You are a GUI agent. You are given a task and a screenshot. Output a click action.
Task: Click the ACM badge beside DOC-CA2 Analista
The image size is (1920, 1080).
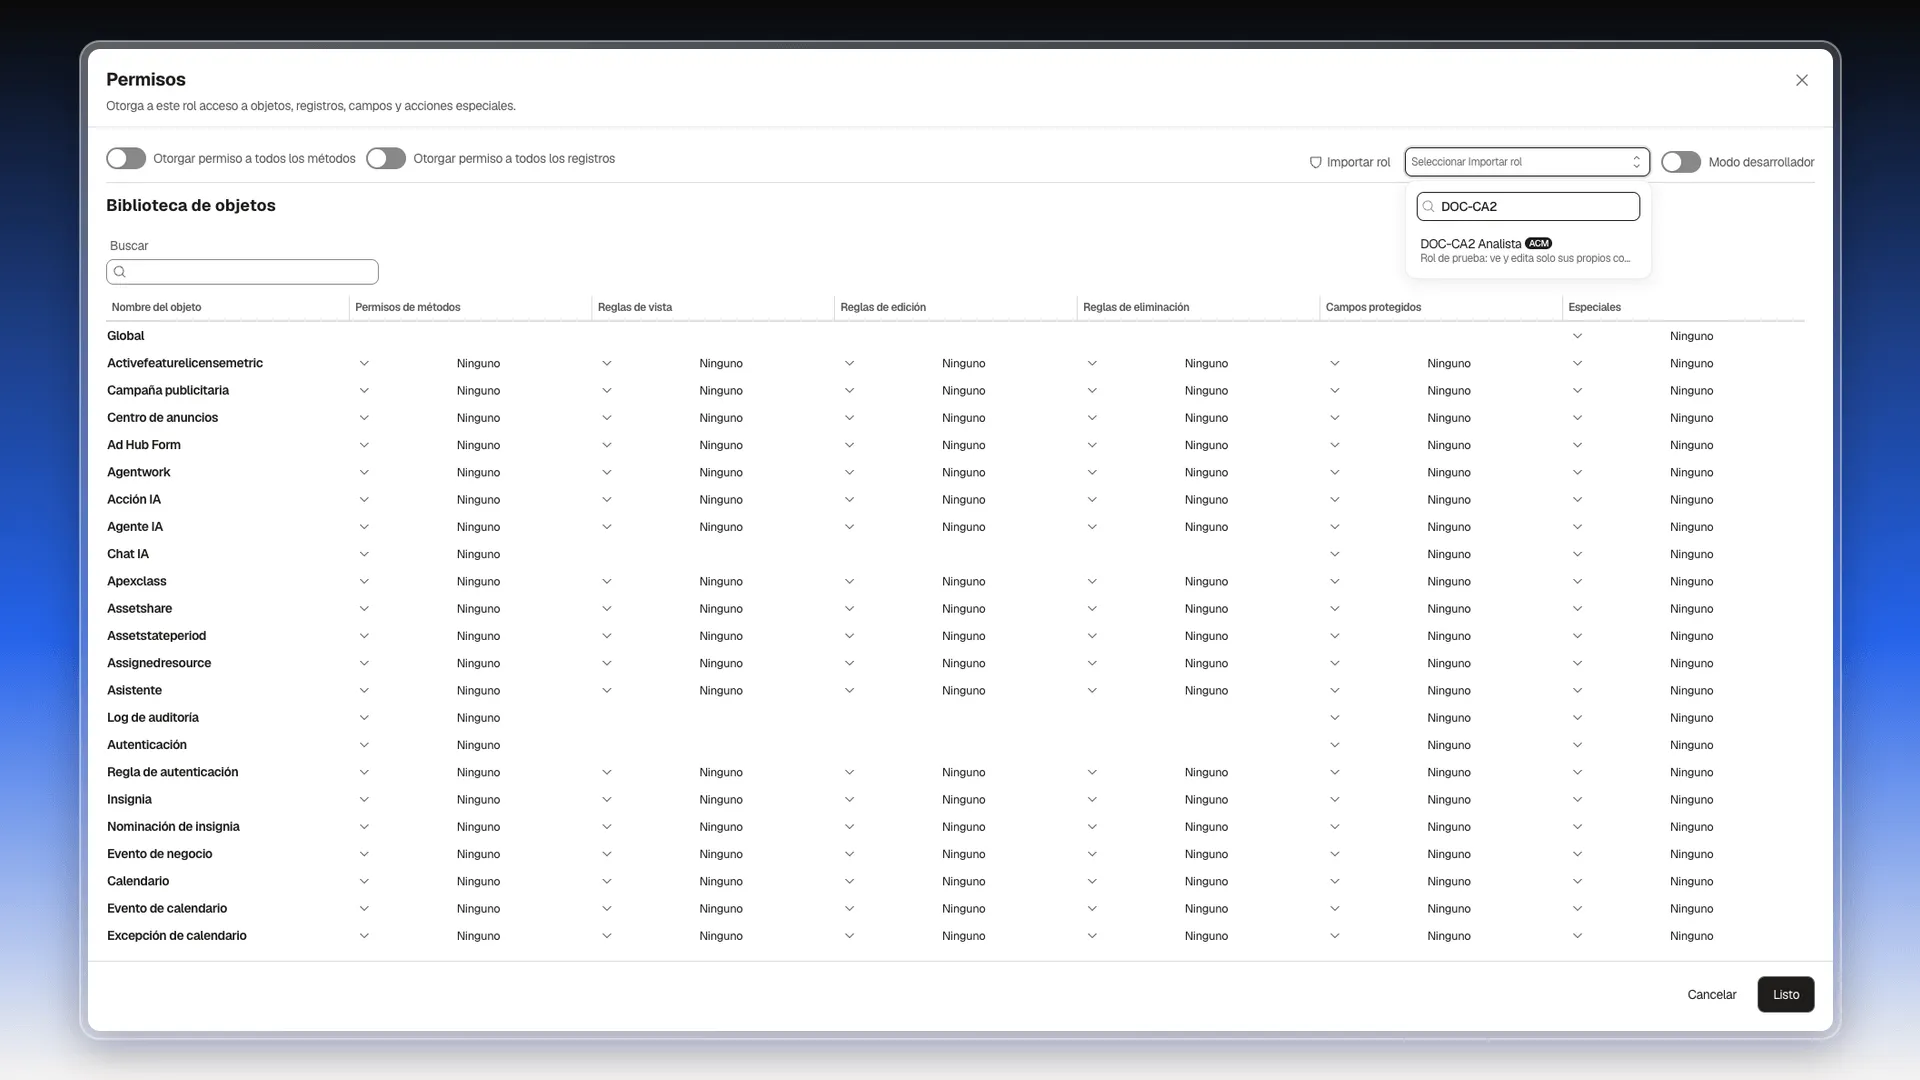[x=1538, y=244]
